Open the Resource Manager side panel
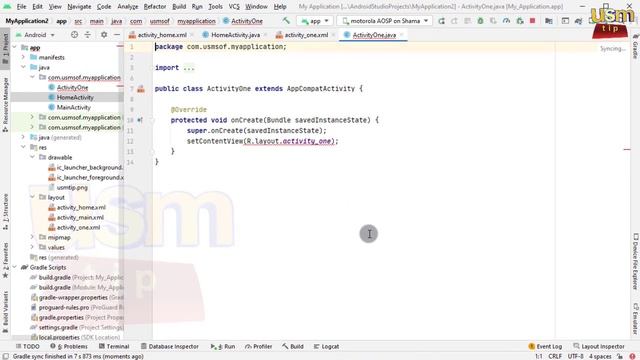This screenshot has height=360, width=640. (x=5, y=104)
